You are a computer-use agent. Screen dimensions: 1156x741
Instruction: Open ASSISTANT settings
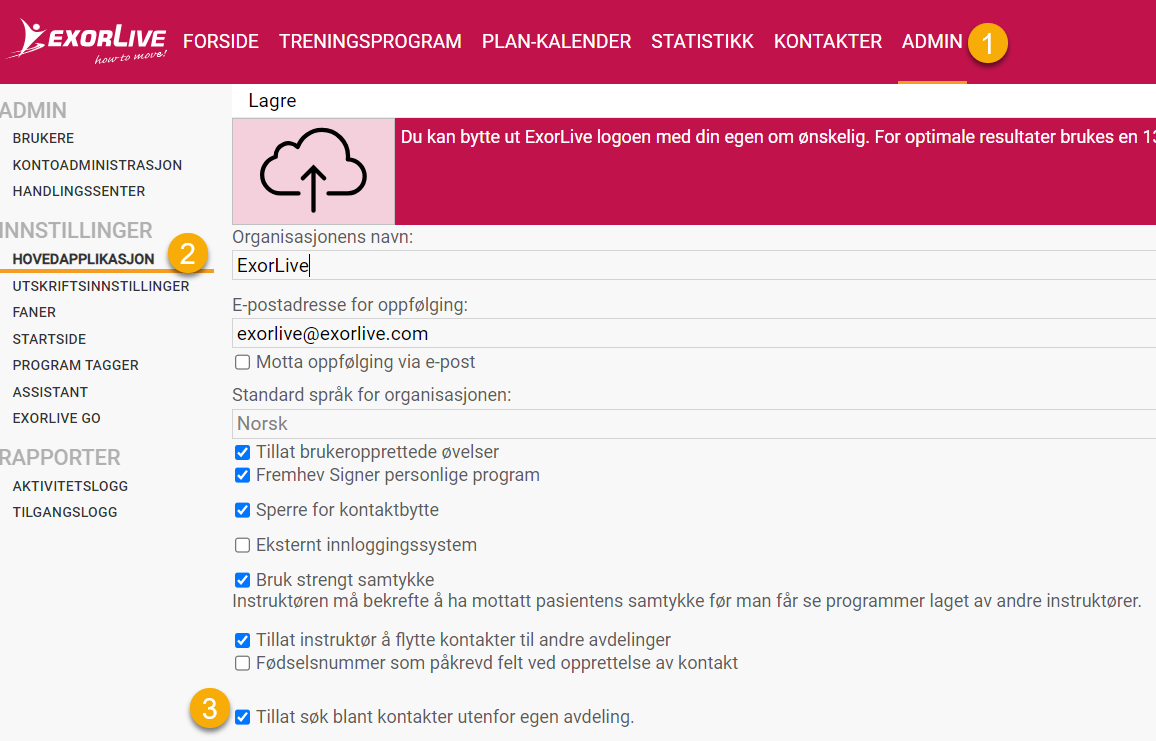(50, 392)
